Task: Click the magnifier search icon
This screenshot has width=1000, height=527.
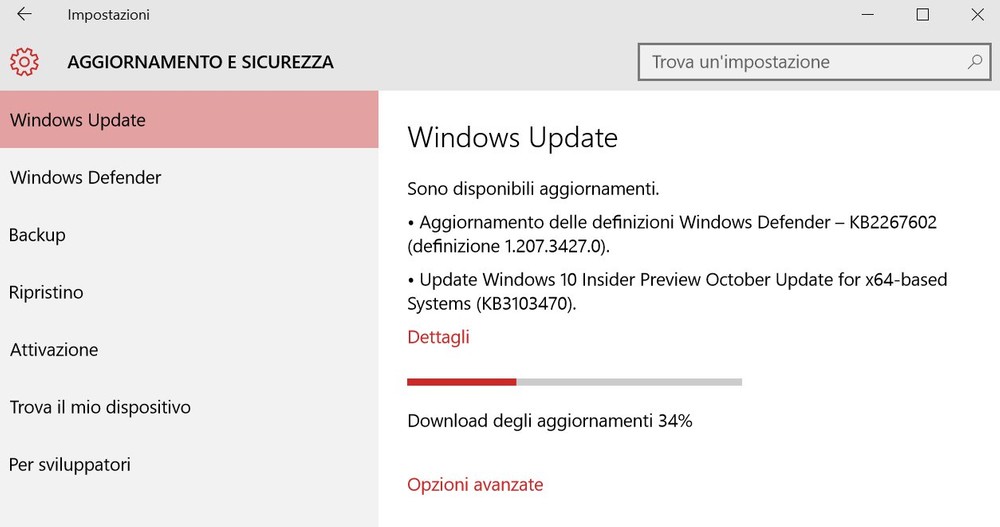Action: tap(974, 62)
